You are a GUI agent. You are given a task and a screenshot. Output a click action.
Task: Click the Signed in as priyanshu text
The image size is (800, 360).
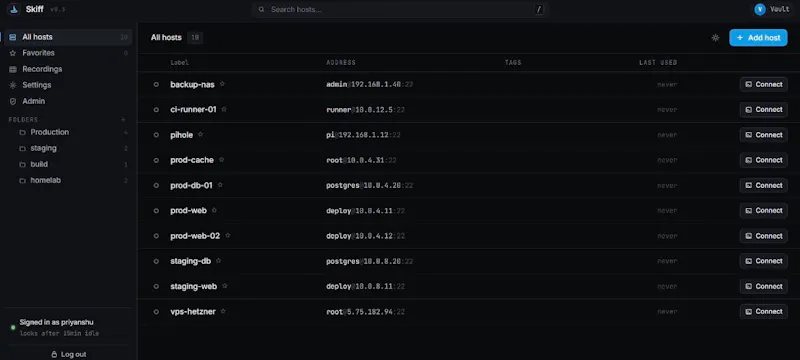click(57, 322)
